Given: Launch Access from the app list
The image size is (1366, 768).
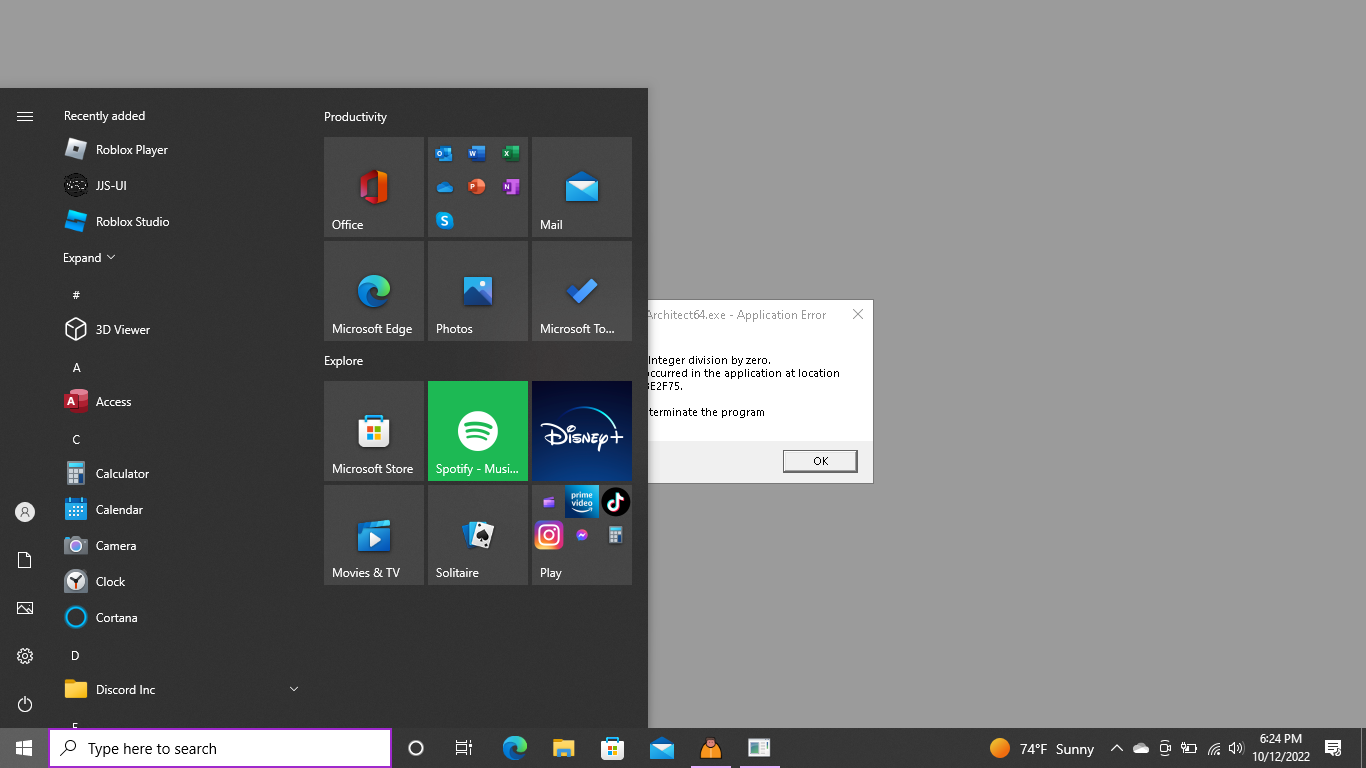Looking at the screenshot, I should coord(180,402).
